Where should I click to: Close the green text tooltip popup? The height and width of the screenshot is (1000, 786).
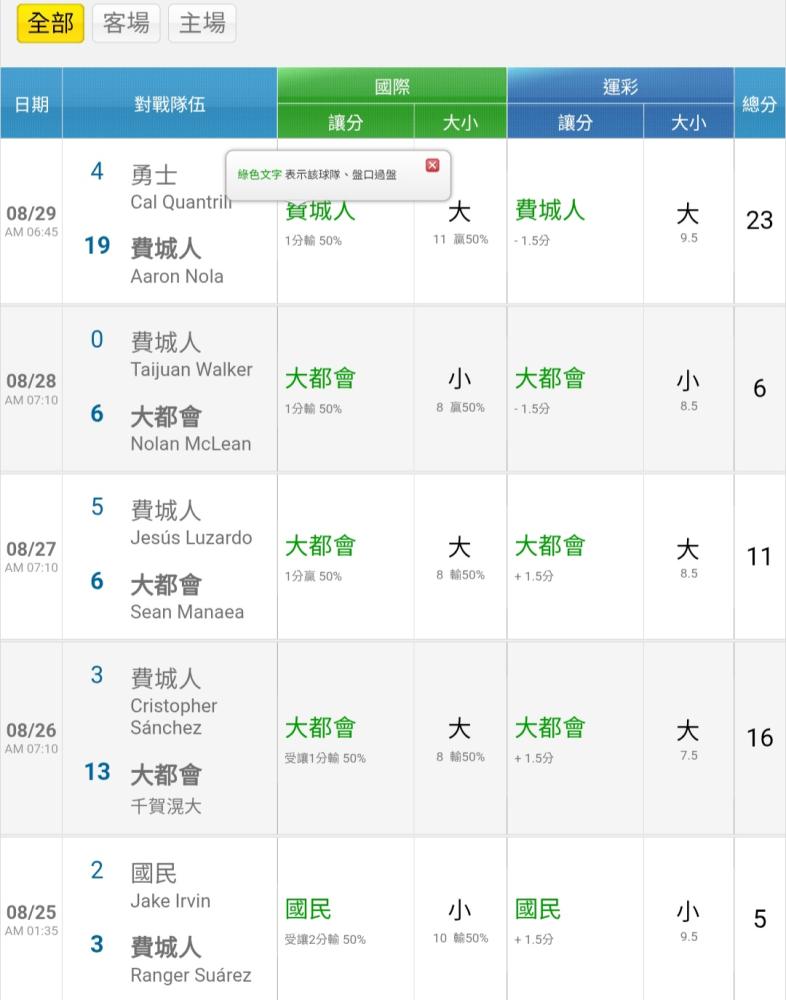click(x=432, y=165)
